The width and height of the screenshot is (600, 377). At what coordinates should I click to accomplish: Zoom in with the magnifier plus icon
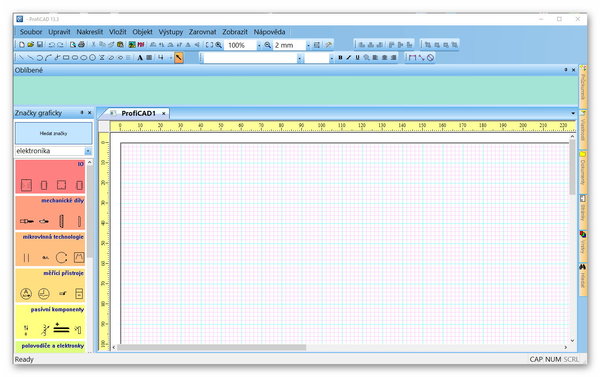pos(218,45)
